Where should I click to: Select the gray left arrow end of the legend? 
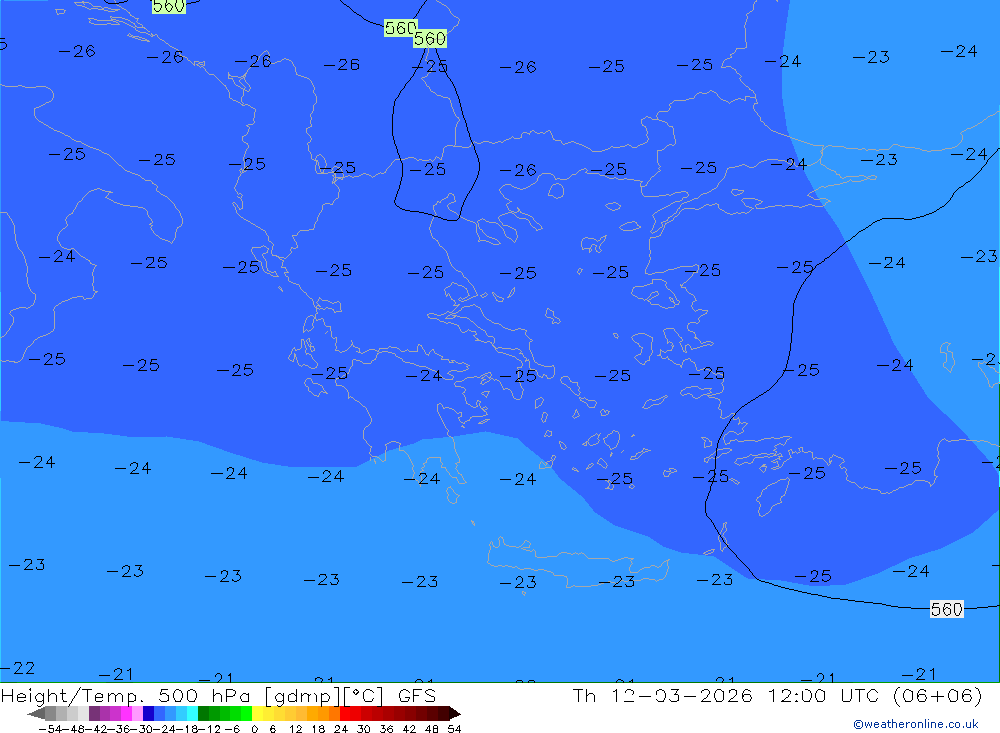[36, 713]
